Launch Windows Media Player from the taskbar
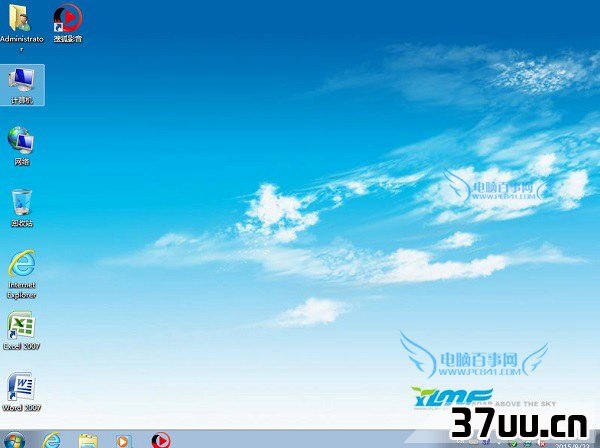The image size is (600, 448). (124, 441)
